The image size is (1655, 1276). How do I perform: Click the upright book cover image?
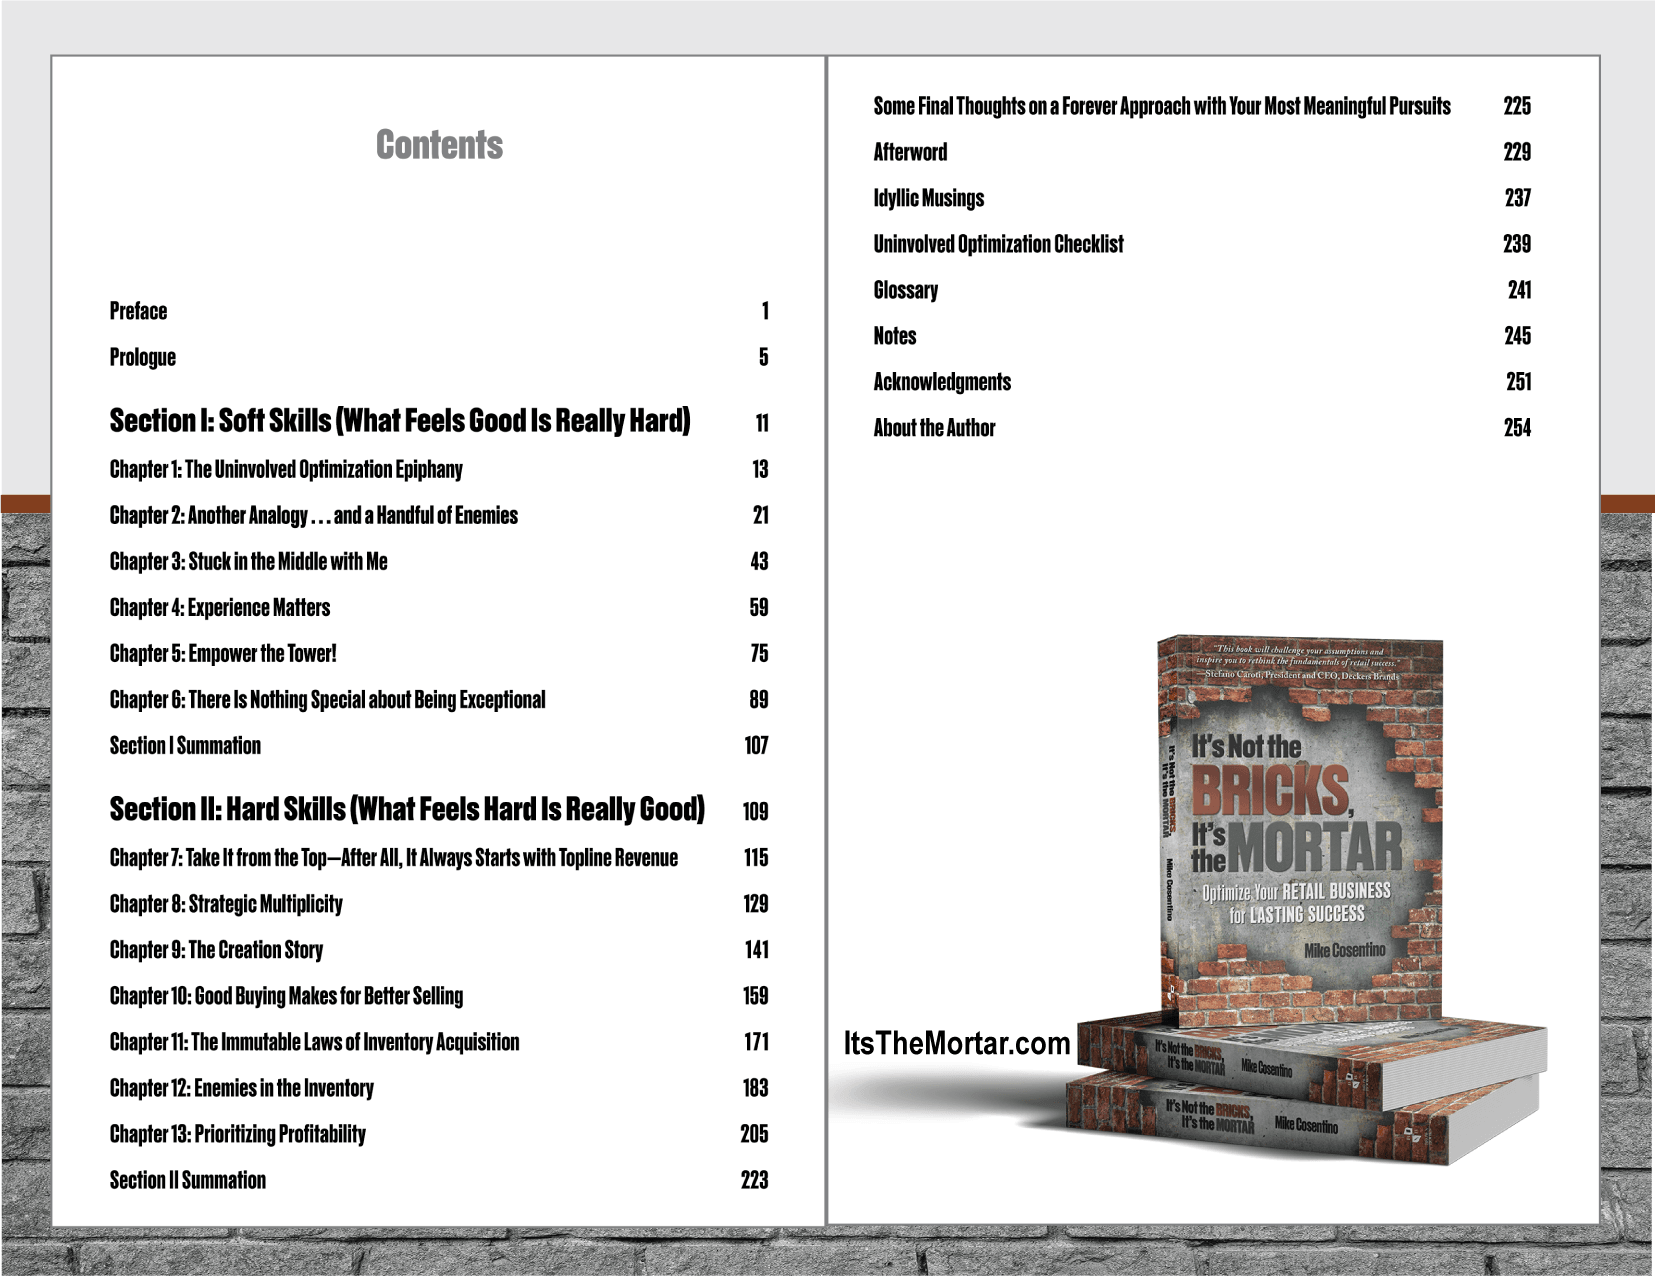1300,830
